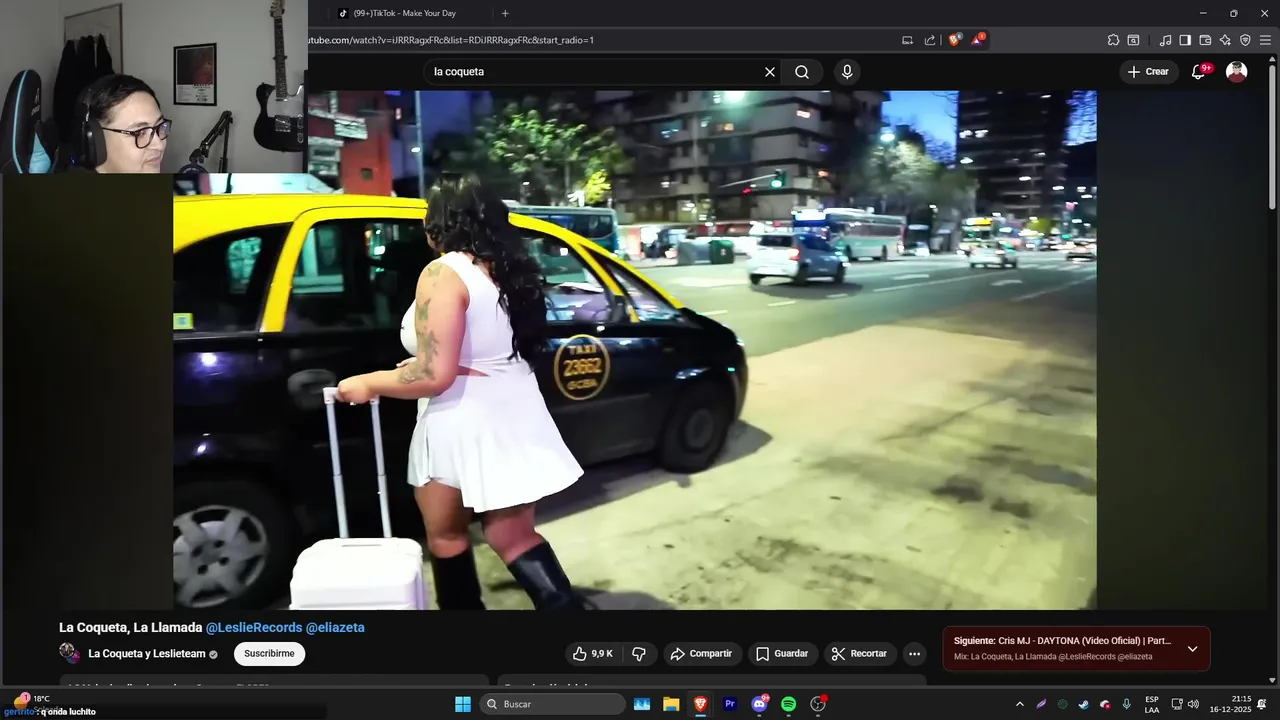Open La Coqueta y Leslieteam channel link
The image size is (1280, 720).
147,654
